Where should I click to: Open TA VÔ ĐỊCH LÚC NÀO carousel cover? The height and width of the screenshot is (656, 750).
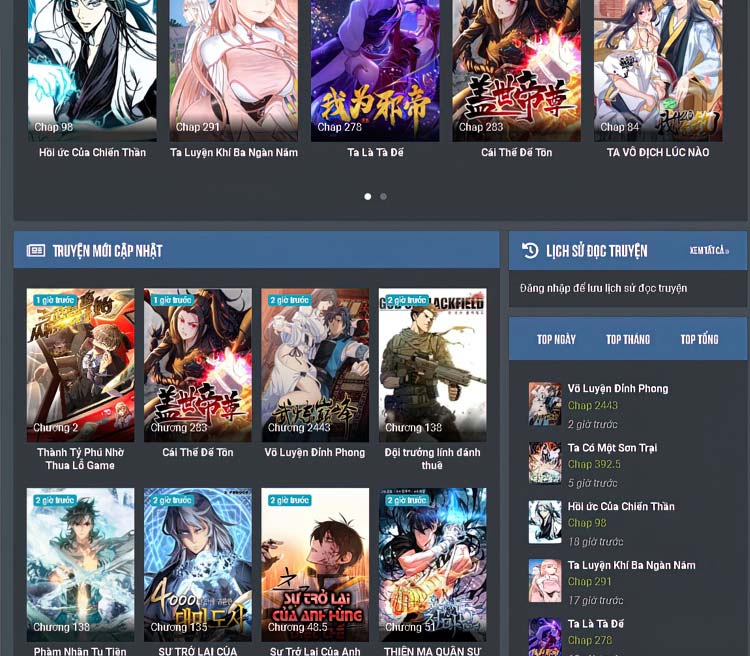coord(658,71)
